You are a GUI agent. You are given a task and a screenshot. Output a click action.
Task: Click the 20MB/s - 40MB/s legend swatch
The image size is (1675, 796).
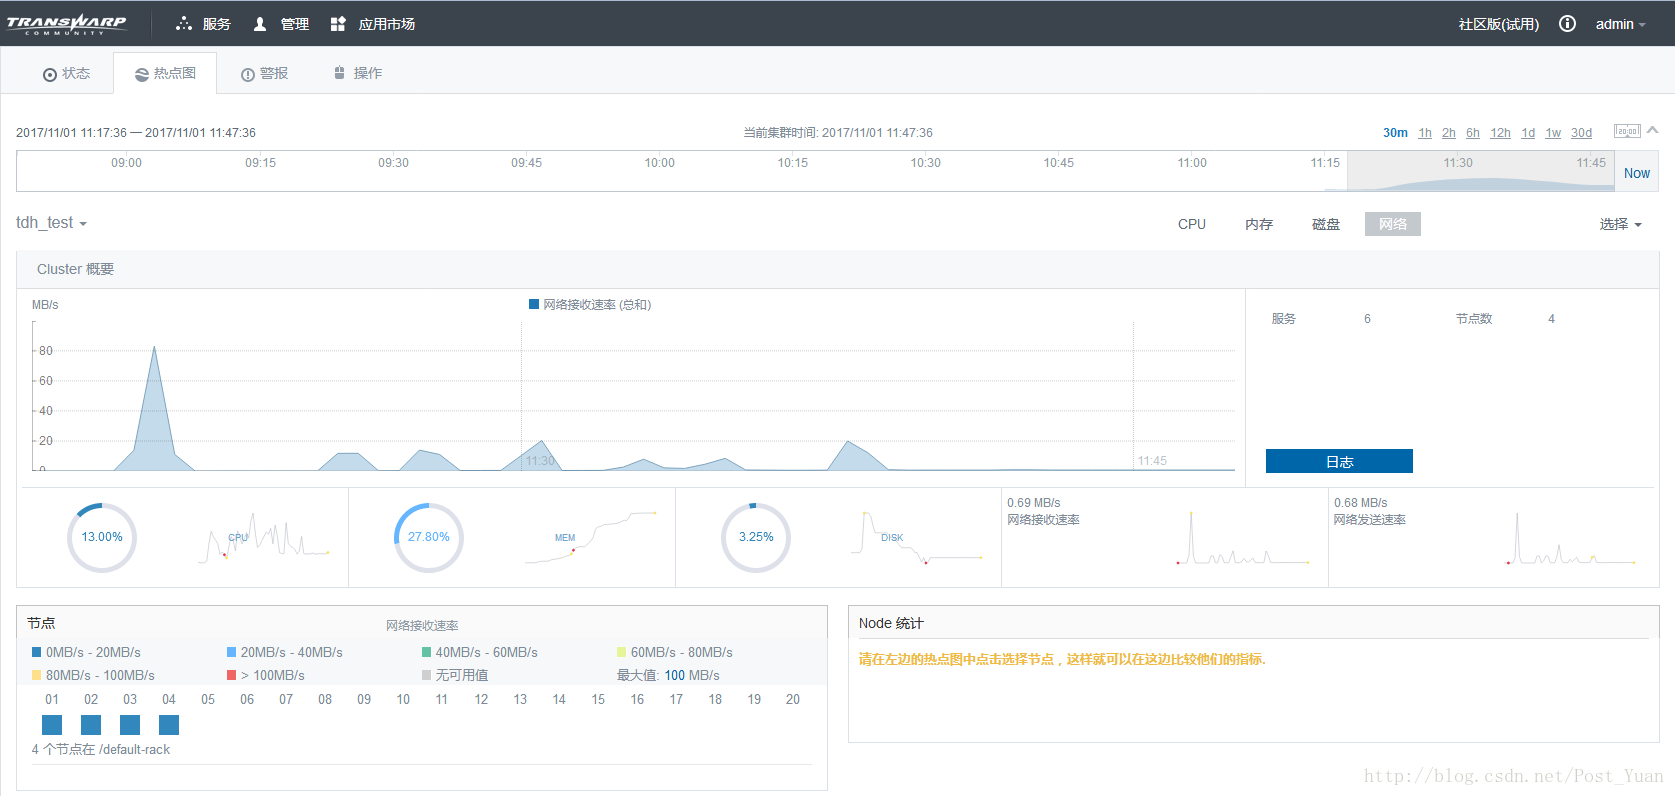232,652
